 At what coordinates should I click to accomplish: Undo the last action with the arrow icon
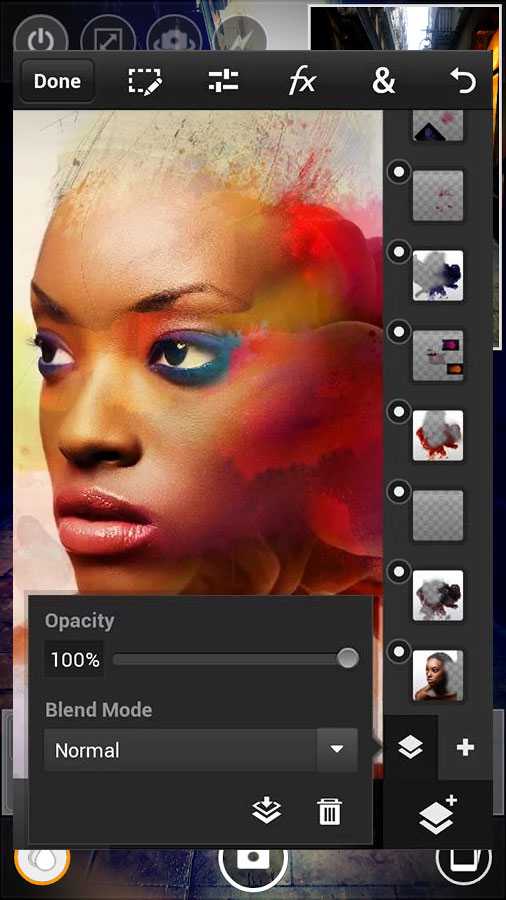pos(463,81)
